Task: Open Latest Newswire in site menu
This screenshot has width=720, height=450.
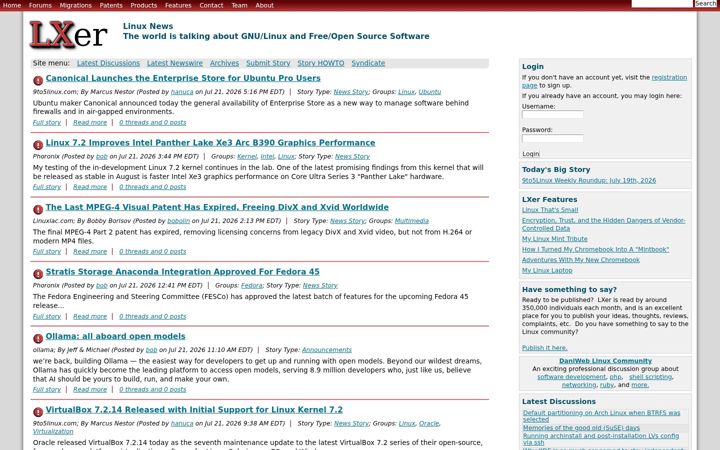Action: [x=174, y=63]
